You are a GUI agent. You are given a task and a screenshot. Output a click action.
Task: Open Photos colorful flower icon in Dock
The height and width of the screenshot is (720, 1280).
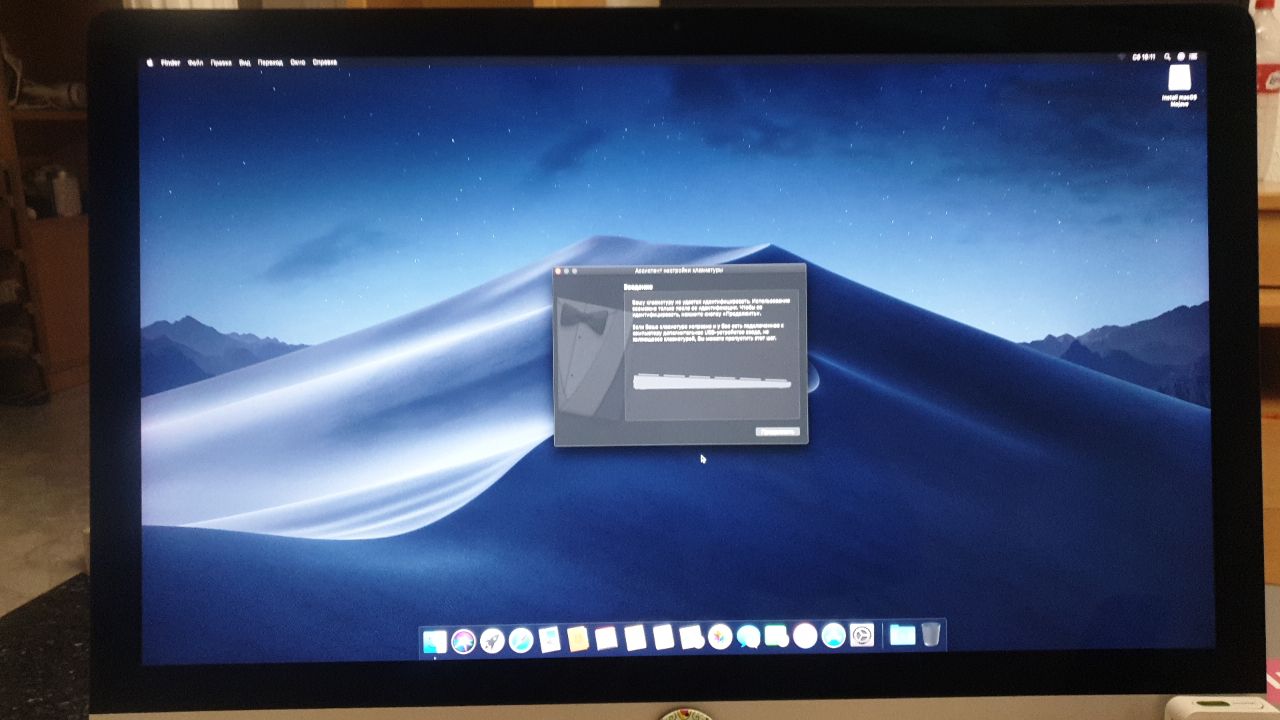720,636
